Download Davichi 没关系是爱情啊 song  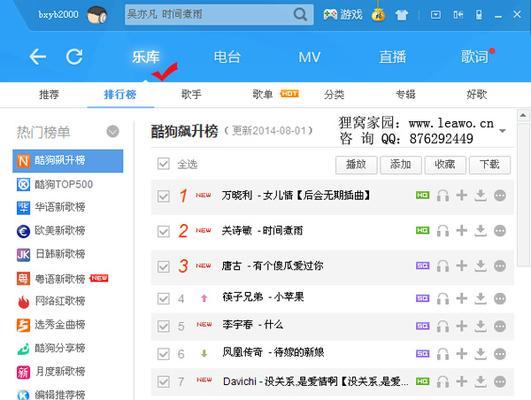click(x=480, y=382)
